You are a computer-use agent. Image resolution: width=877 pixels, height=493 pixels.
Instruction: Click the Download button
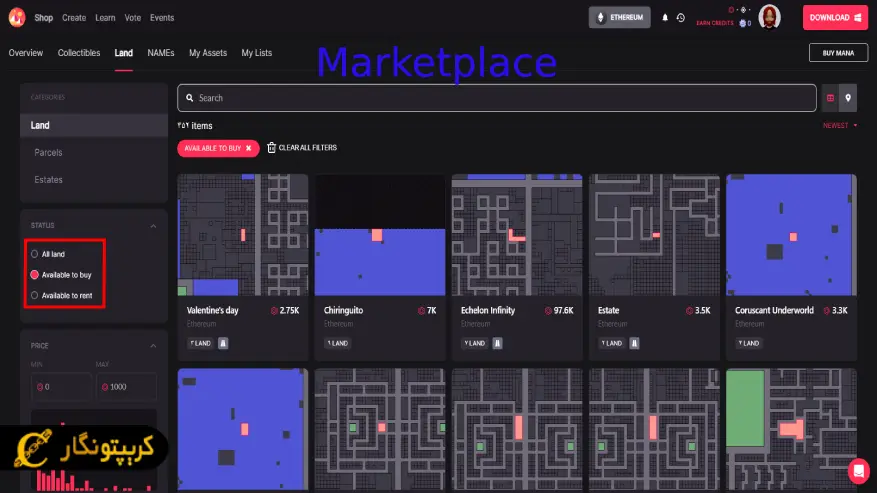point(835,17)
